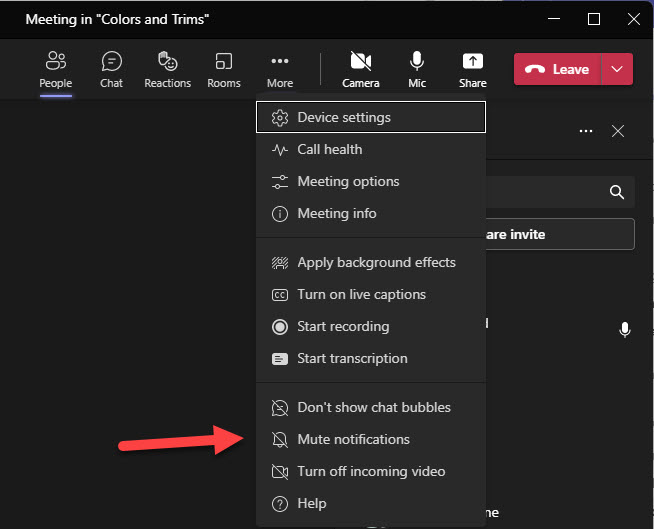The height and width of the screenshot is (529, 654).
Task: Turn on live captions
Action: (361, 294)
